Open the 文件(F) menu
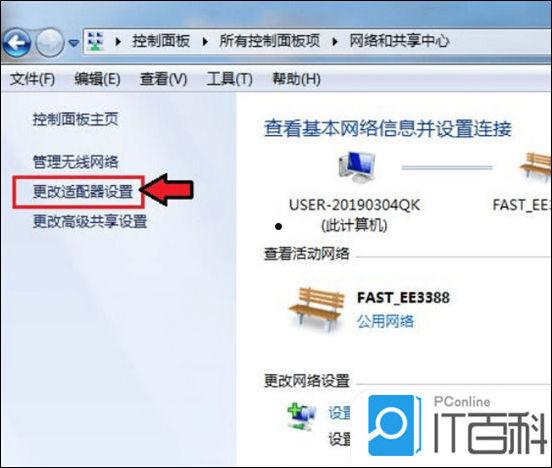 [32, 79]
